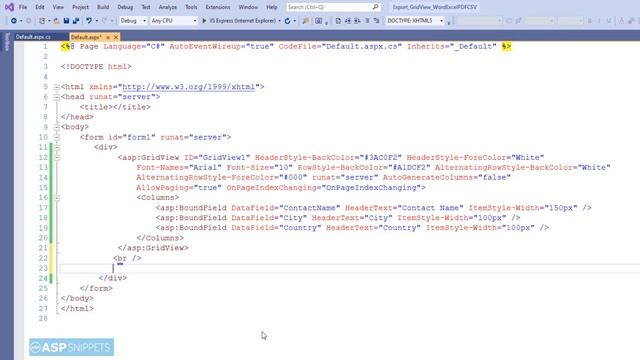The image size is (640, 360).
Task: Click the Decrease Indent toolbar icon
Action: coord(357,21)
